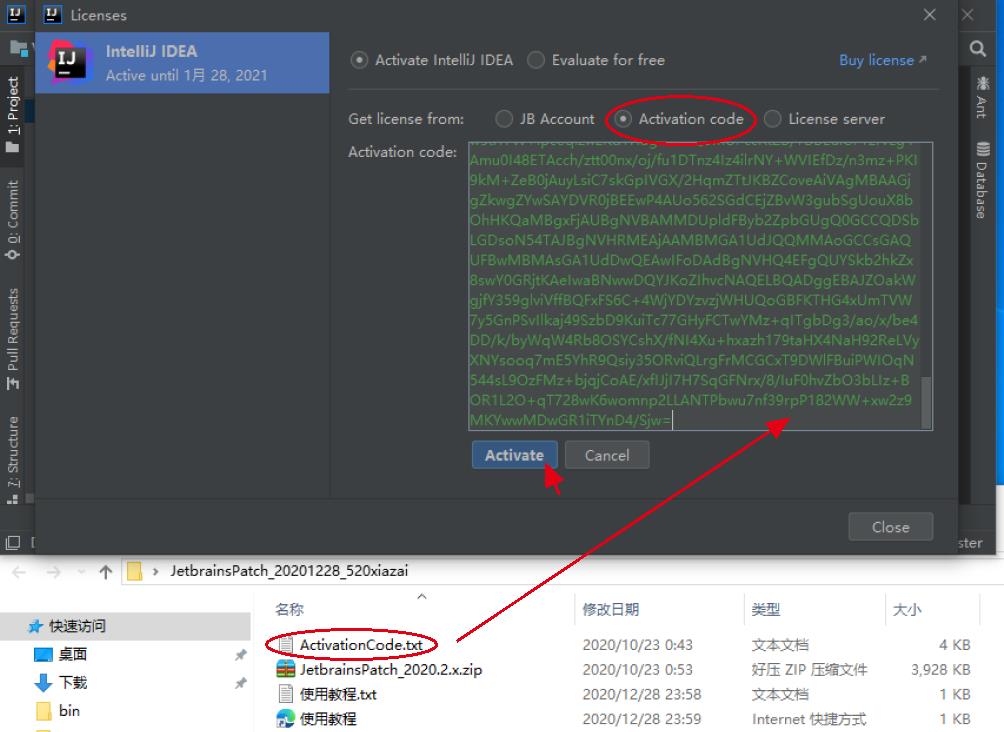This screenshot has width=1004, height=732.
Task: Open bin folder in Explorer navigation pane
Action: (69, 710)
